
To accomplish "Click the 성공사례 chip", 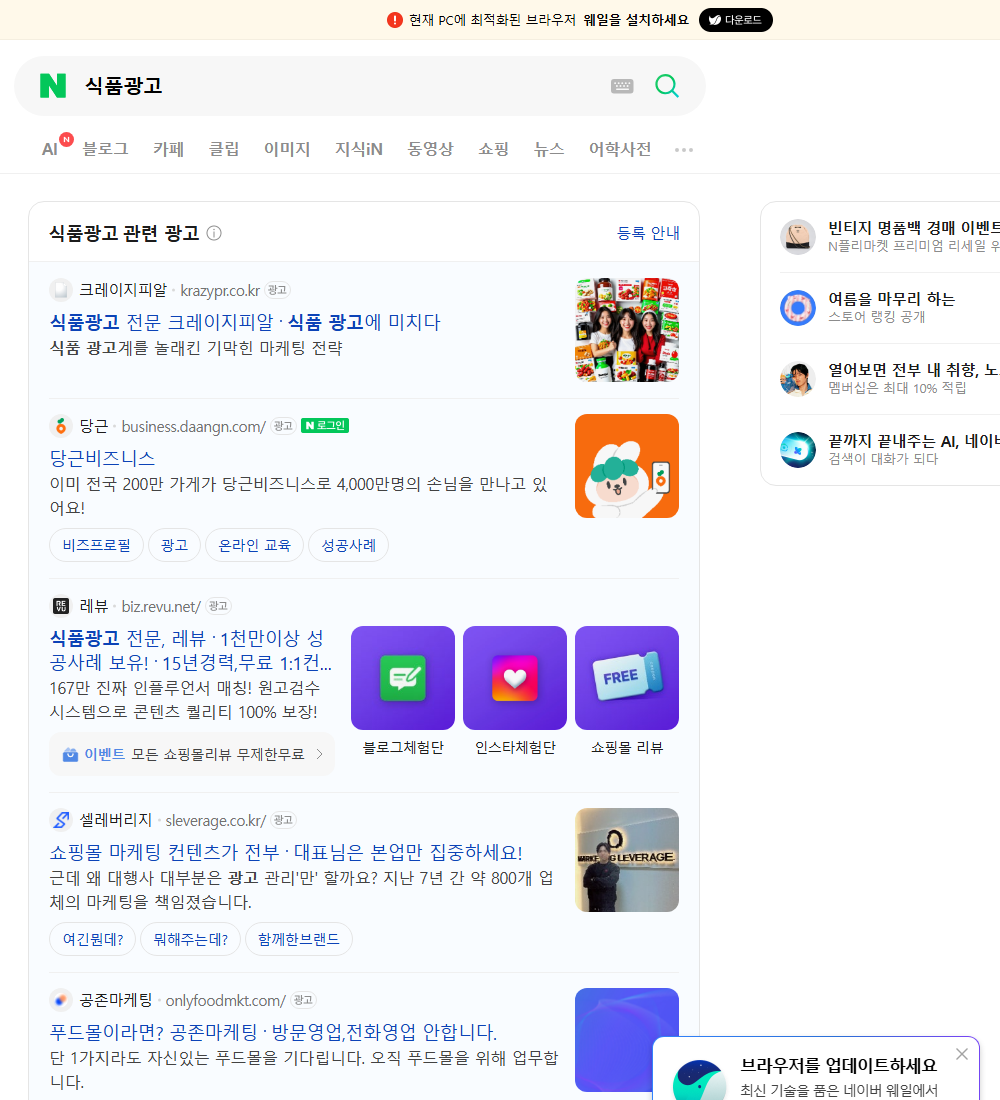I will point(348,545).
